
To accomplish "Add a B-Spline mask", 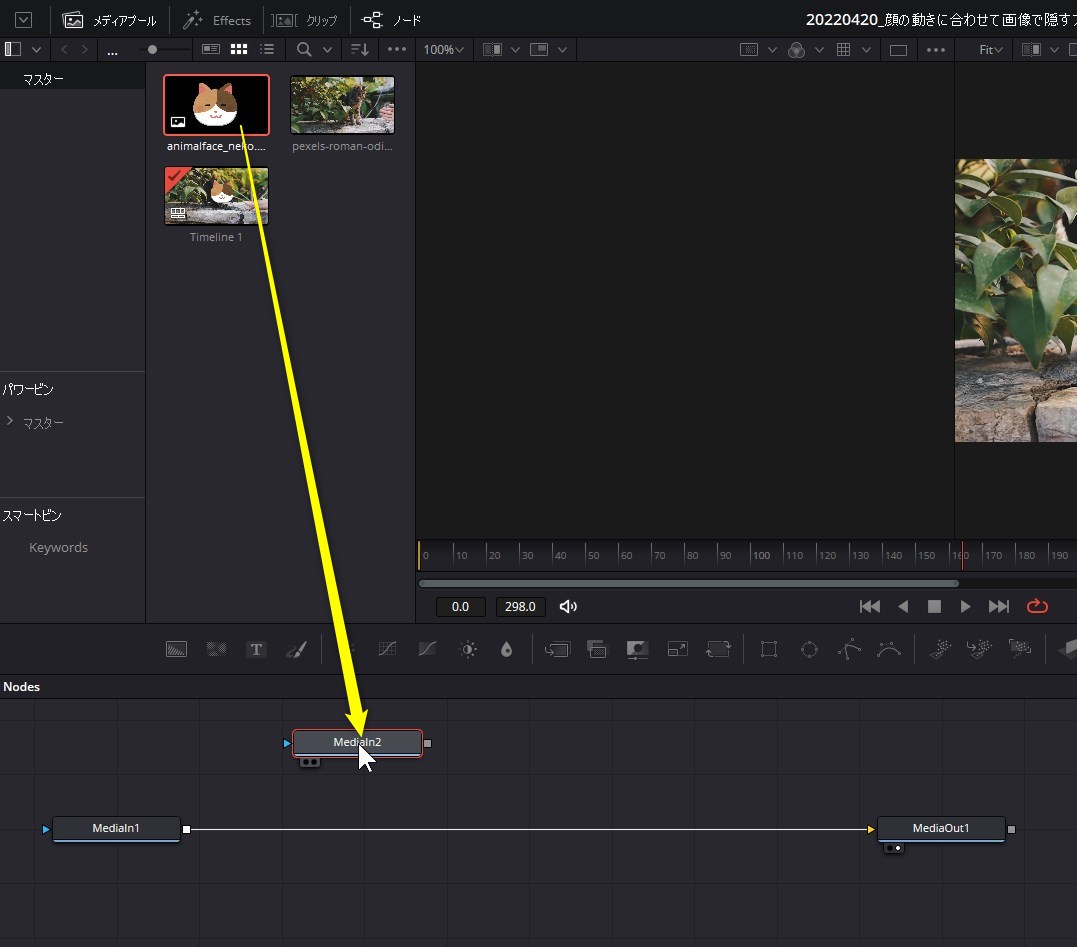I will (889, 649).
